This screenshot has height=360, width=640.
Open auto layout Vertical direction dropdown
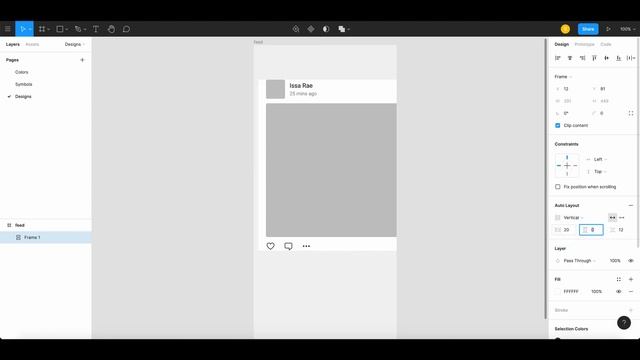(573, 218)
